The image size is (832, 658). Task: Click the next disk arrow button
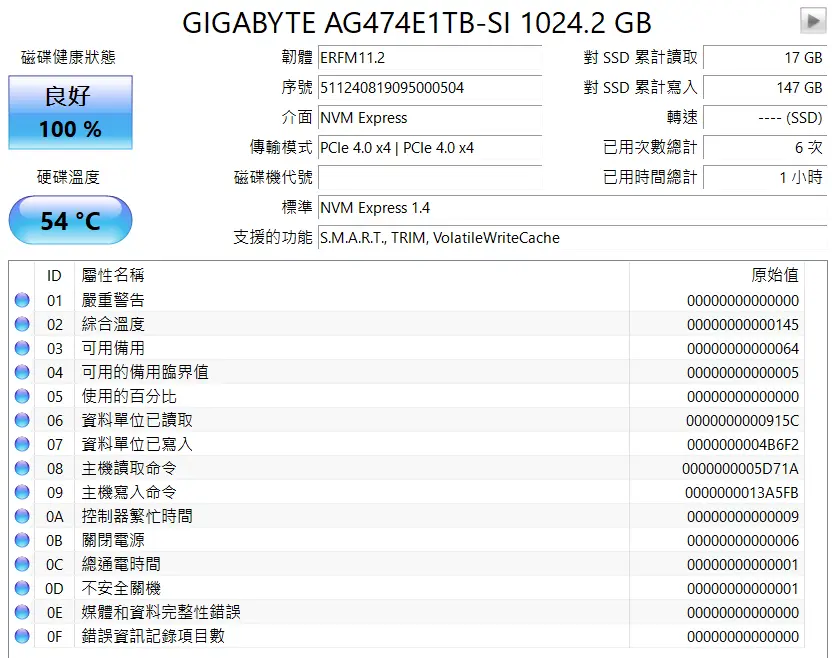812,21
